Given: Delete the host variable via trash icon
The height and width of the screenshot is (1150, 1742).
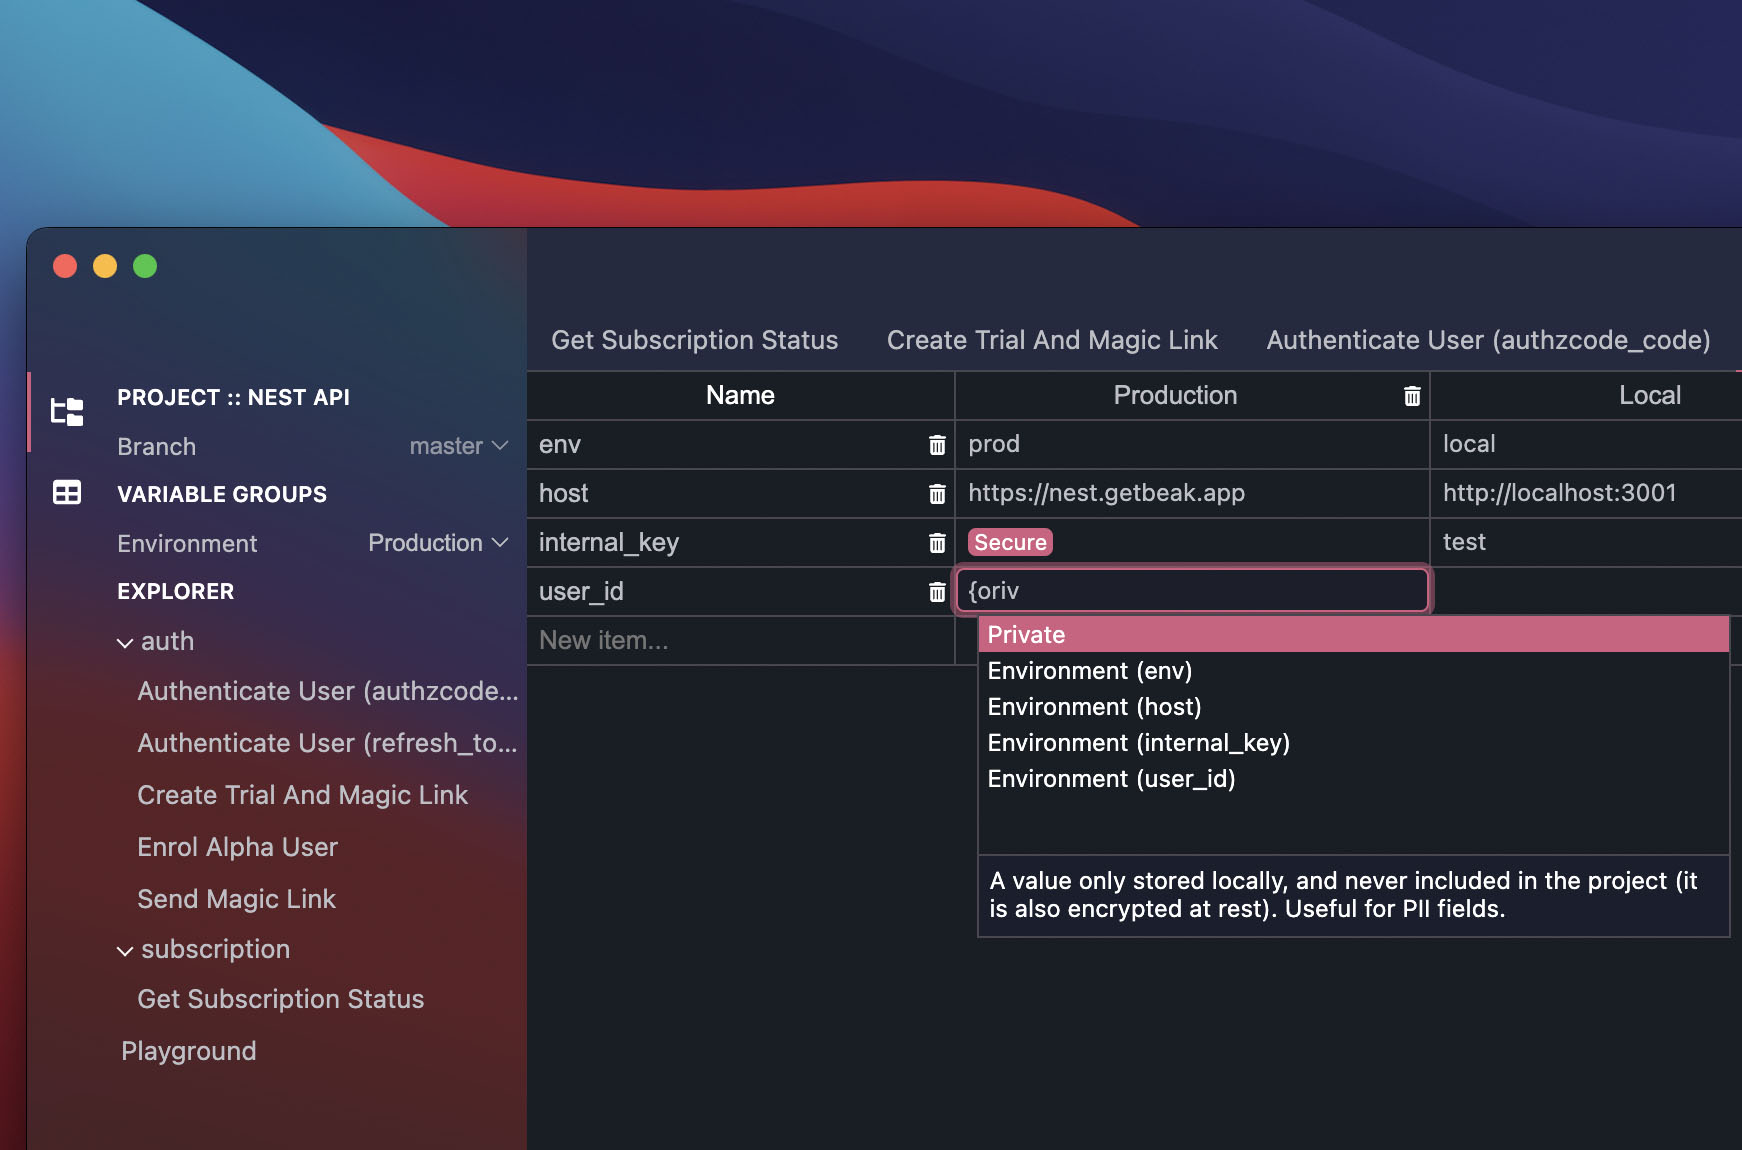Looking at the screenshot, I should click(x=937, y=493).
